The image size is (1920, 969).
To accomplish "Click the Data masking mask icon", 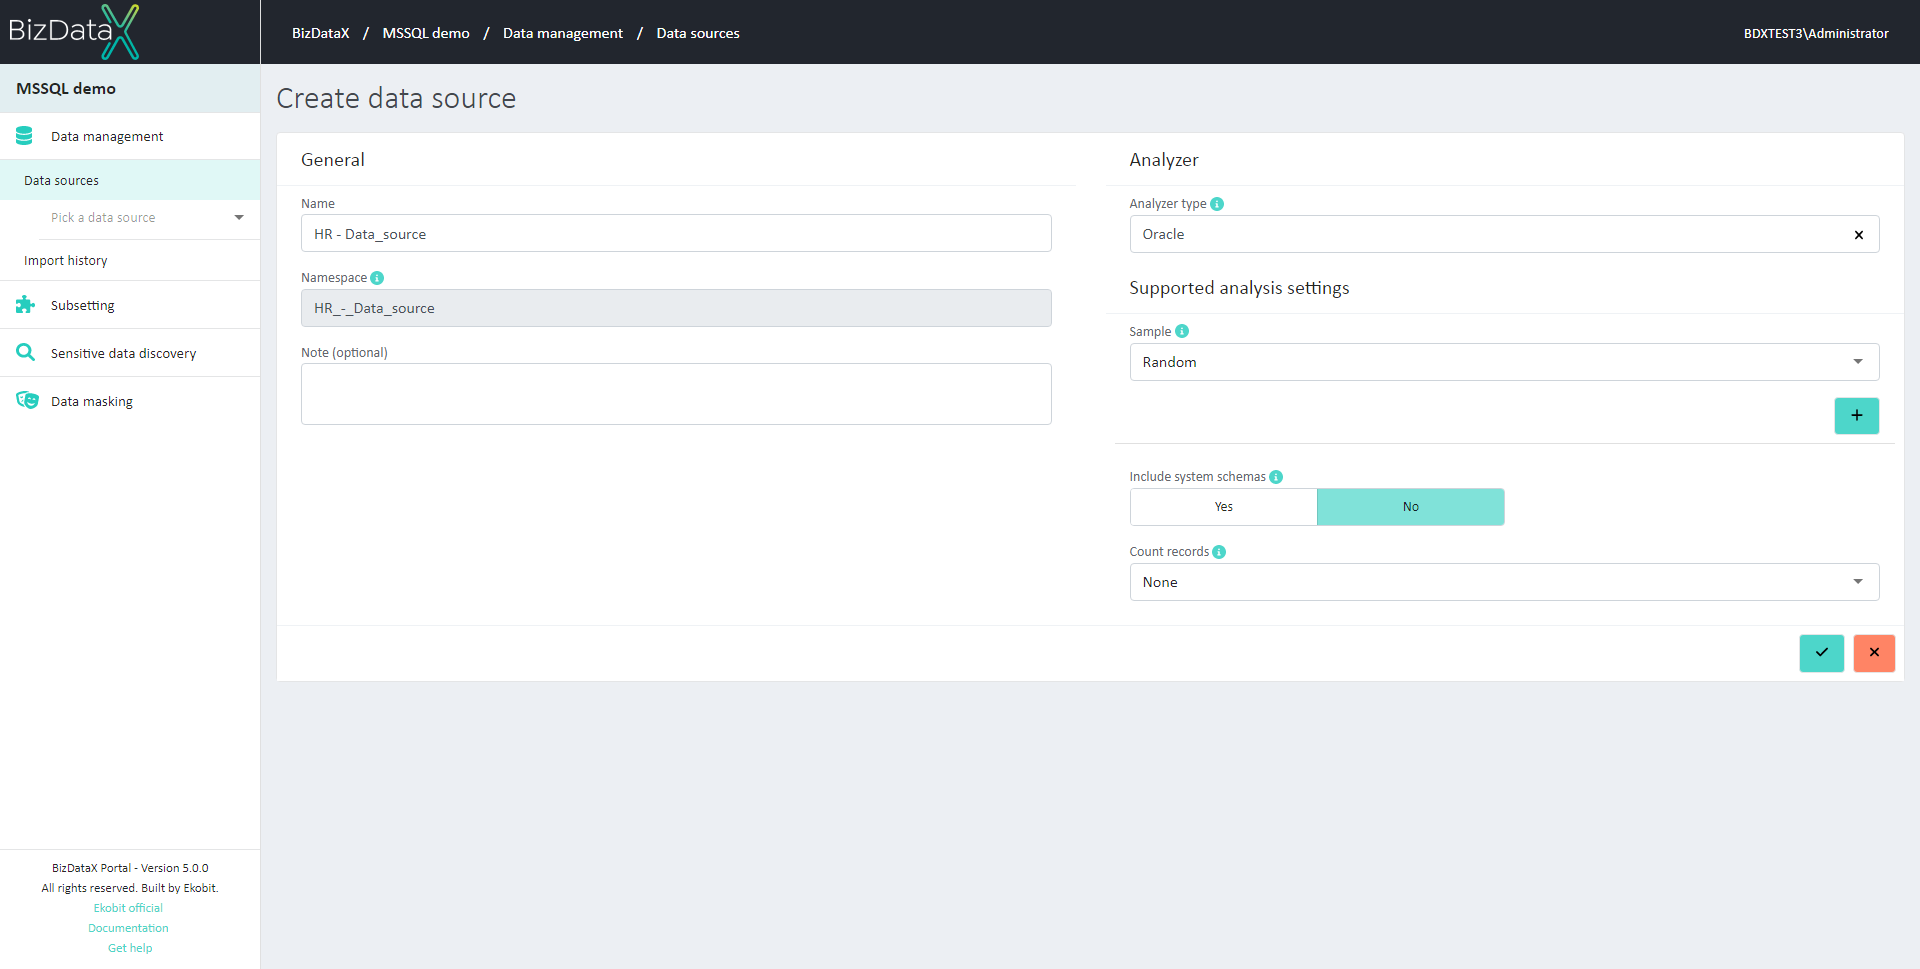I will (27, 400).
